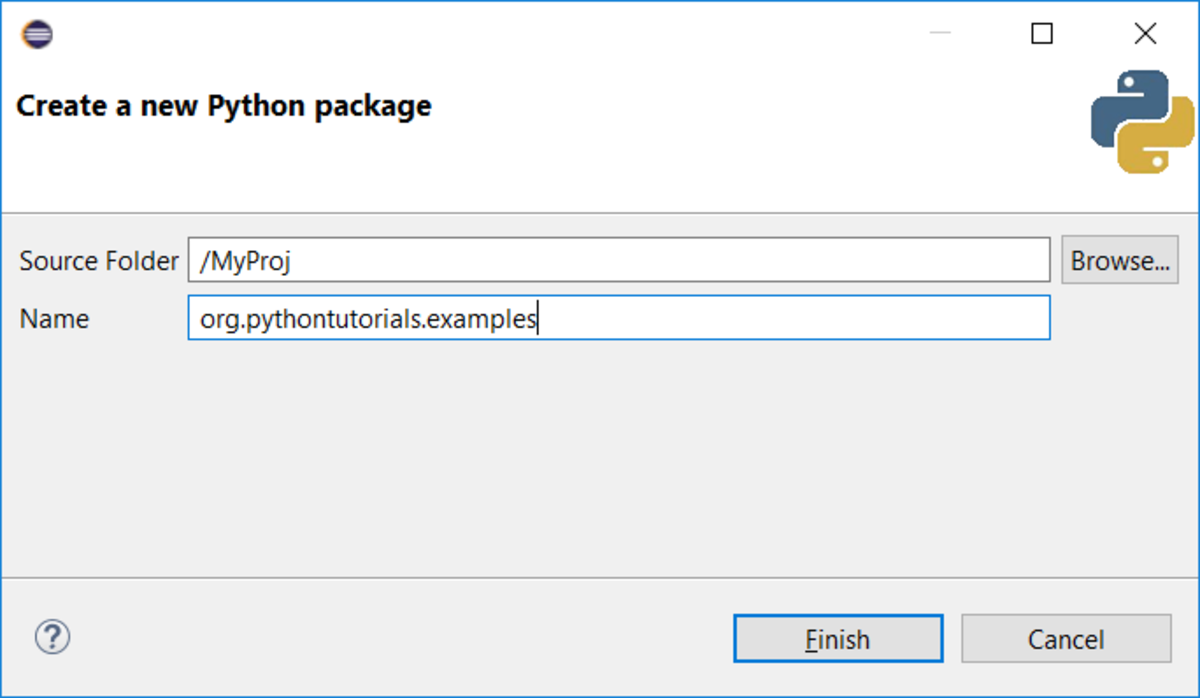Click the Python logo in the banner

pyautogui.click(x=1143, y=121)
